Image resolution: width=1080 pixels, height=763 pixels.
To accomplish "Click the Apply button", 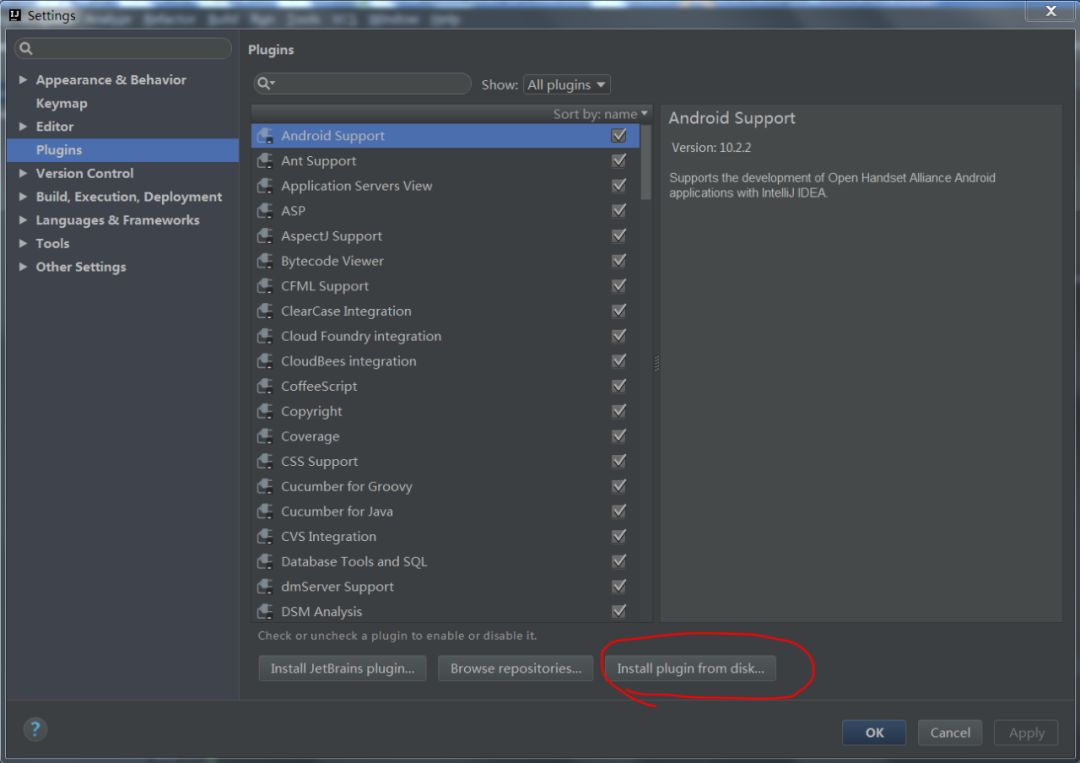I will pos(1026,733).
